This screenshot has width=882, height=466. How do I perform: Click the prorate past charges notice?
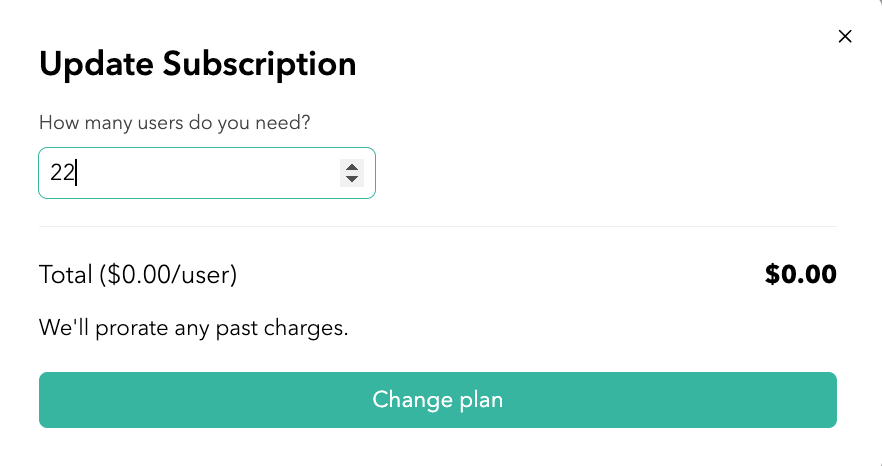pos(193,327)
